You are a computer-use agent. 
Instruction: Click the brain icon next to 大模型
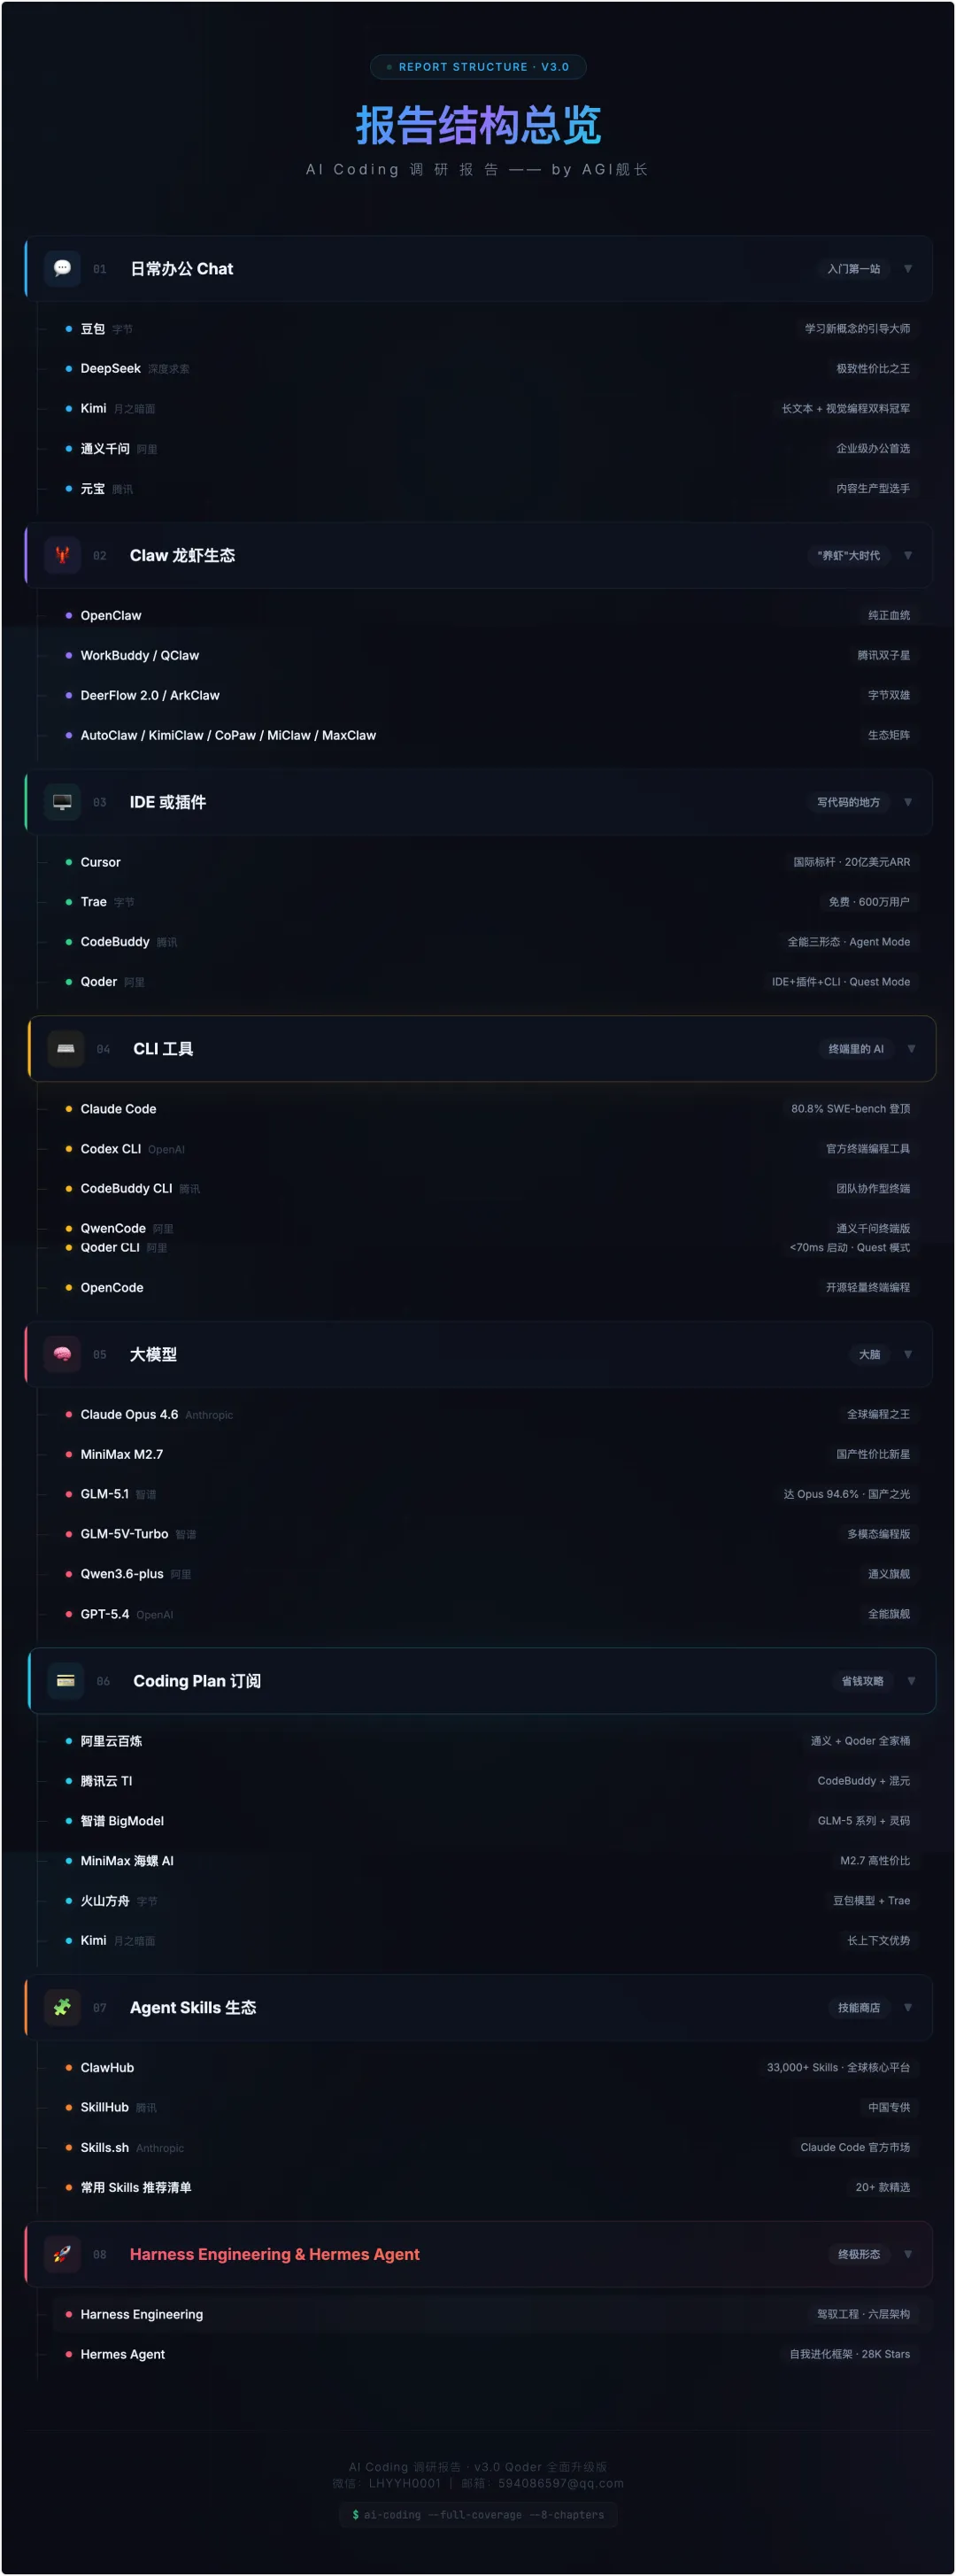pyautogui.click(x=62, y=1354)
